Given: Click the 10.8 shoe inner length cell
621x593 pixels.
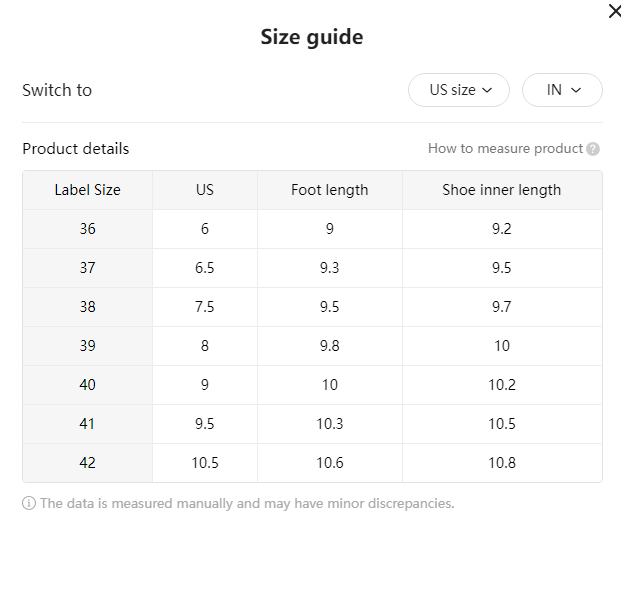Looking at the screenshot, I should click(x=502, y=463).
